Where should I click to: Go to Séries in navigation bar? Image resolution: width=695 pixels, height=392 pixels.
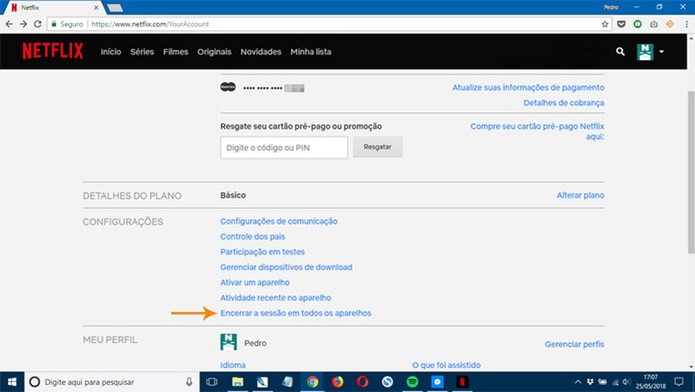(142, 52)
